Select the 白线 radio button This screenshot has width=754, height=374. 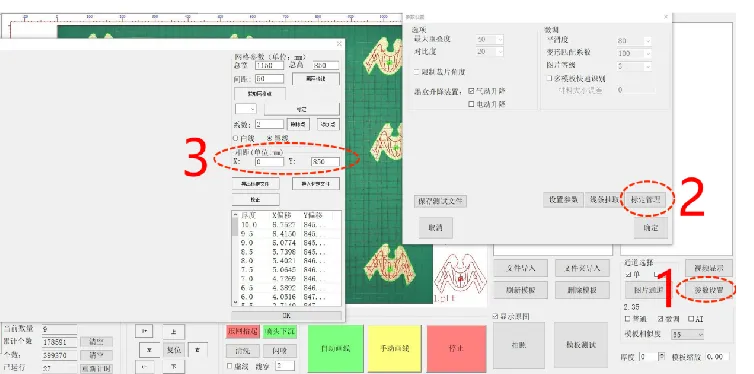235,138
